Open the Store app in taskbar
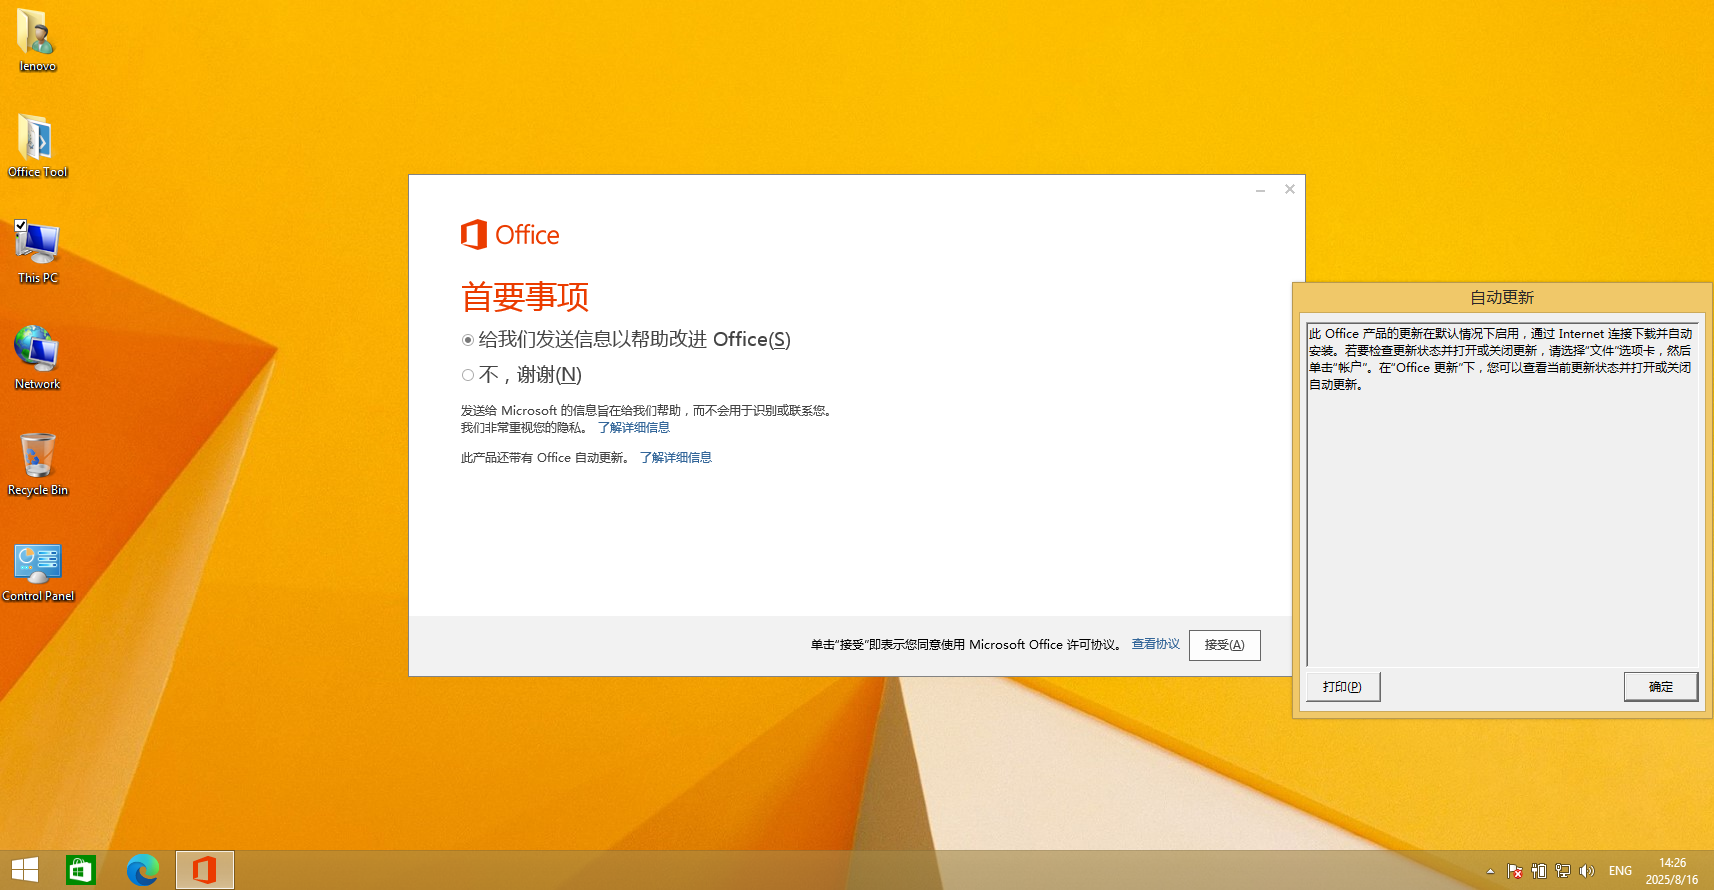Image resolution: width=1714 pixels, height=890 pixels. tap(80, 870)
